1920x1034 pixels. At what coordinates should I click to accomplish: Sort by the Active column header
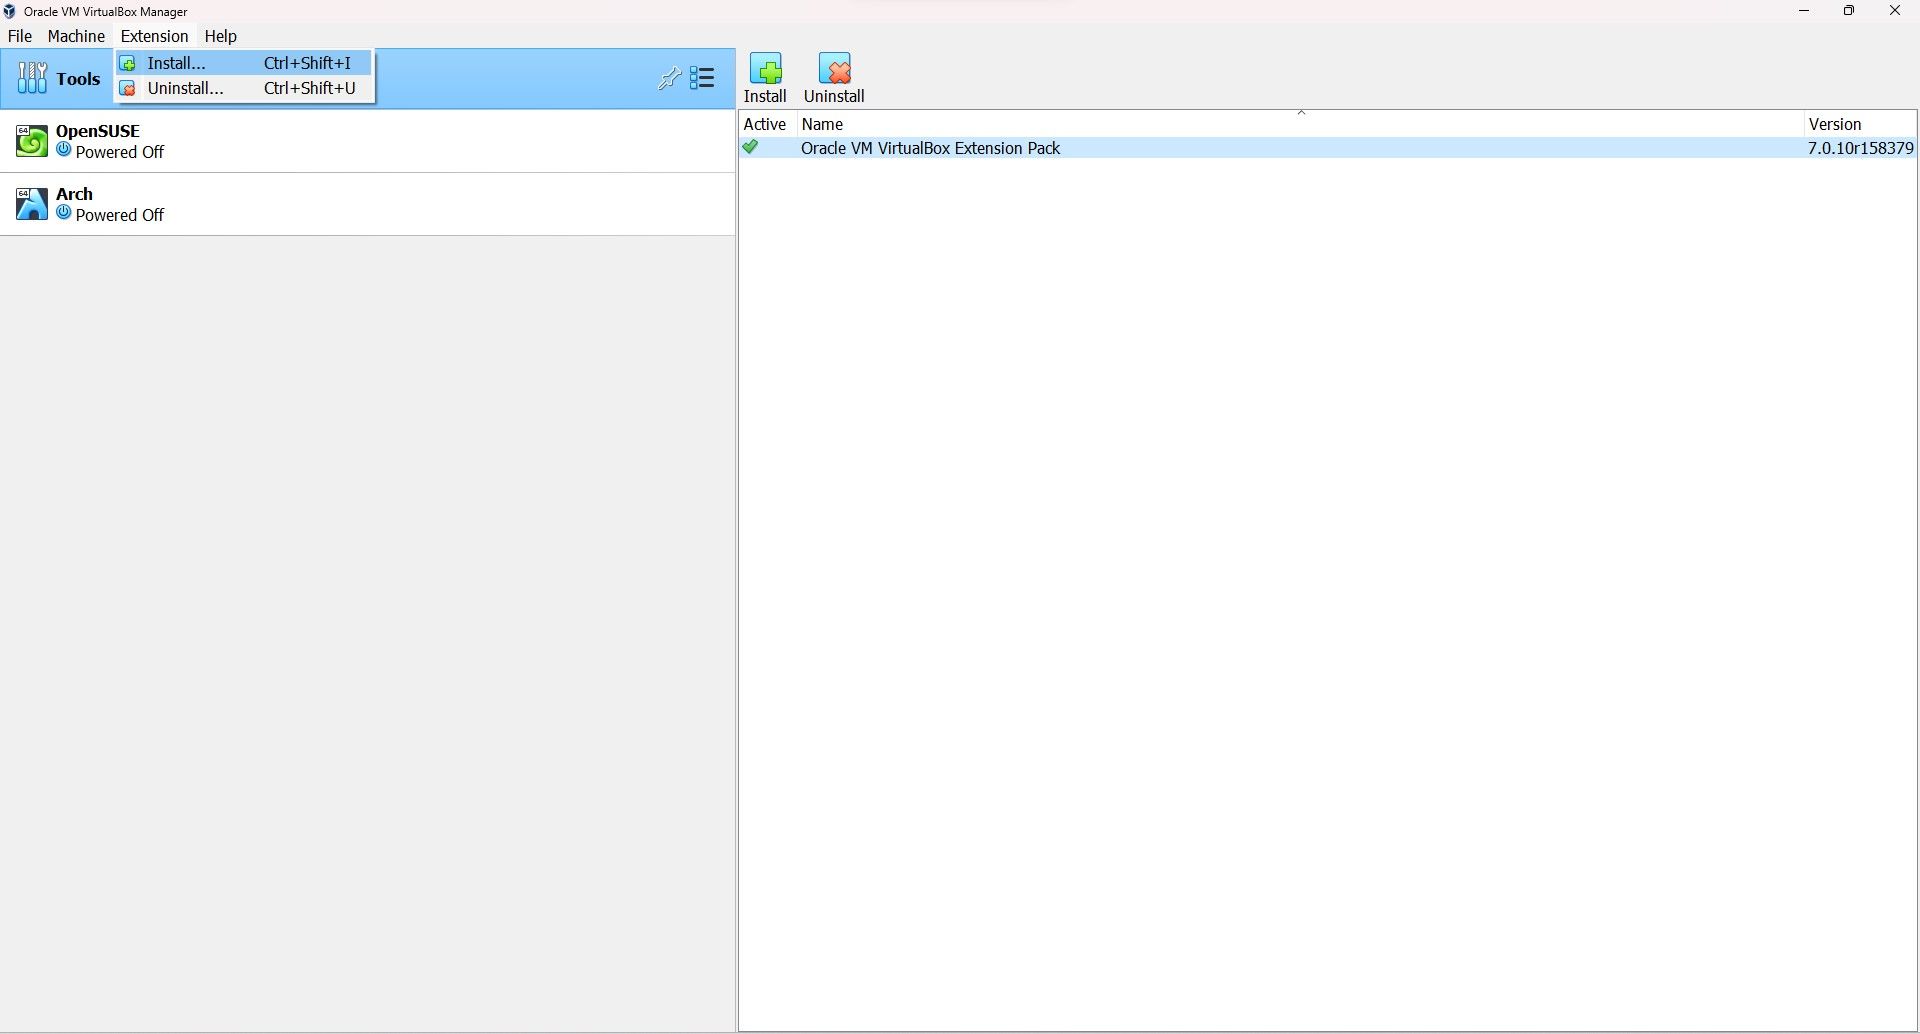point(765,123)
